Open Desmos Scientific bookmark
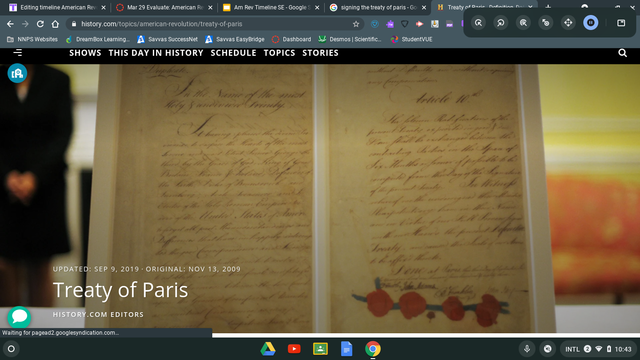Screen dimensions: 640x360 coord(350,39)
